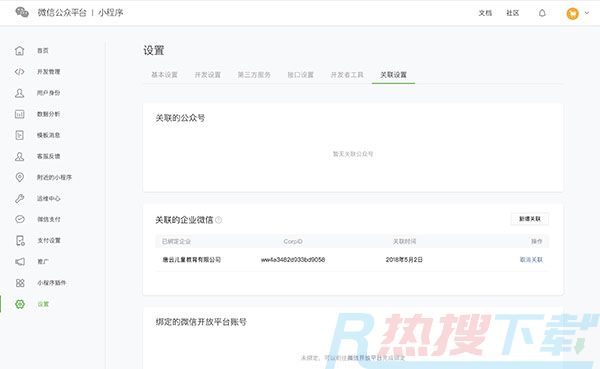
Task: Click the 关联的企业微信 section heading
Action: coord(184,220)
